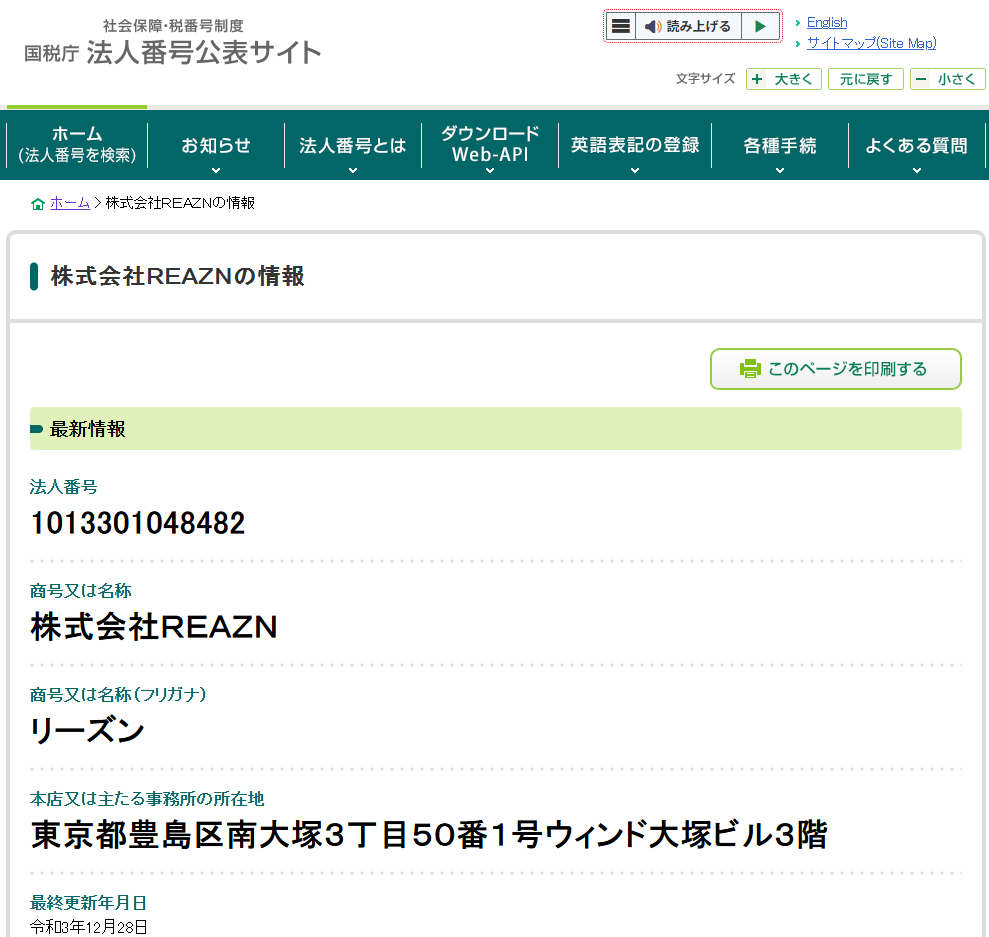Click the printer icon on print button
The image size is (989, 937).
click(750, 369)
